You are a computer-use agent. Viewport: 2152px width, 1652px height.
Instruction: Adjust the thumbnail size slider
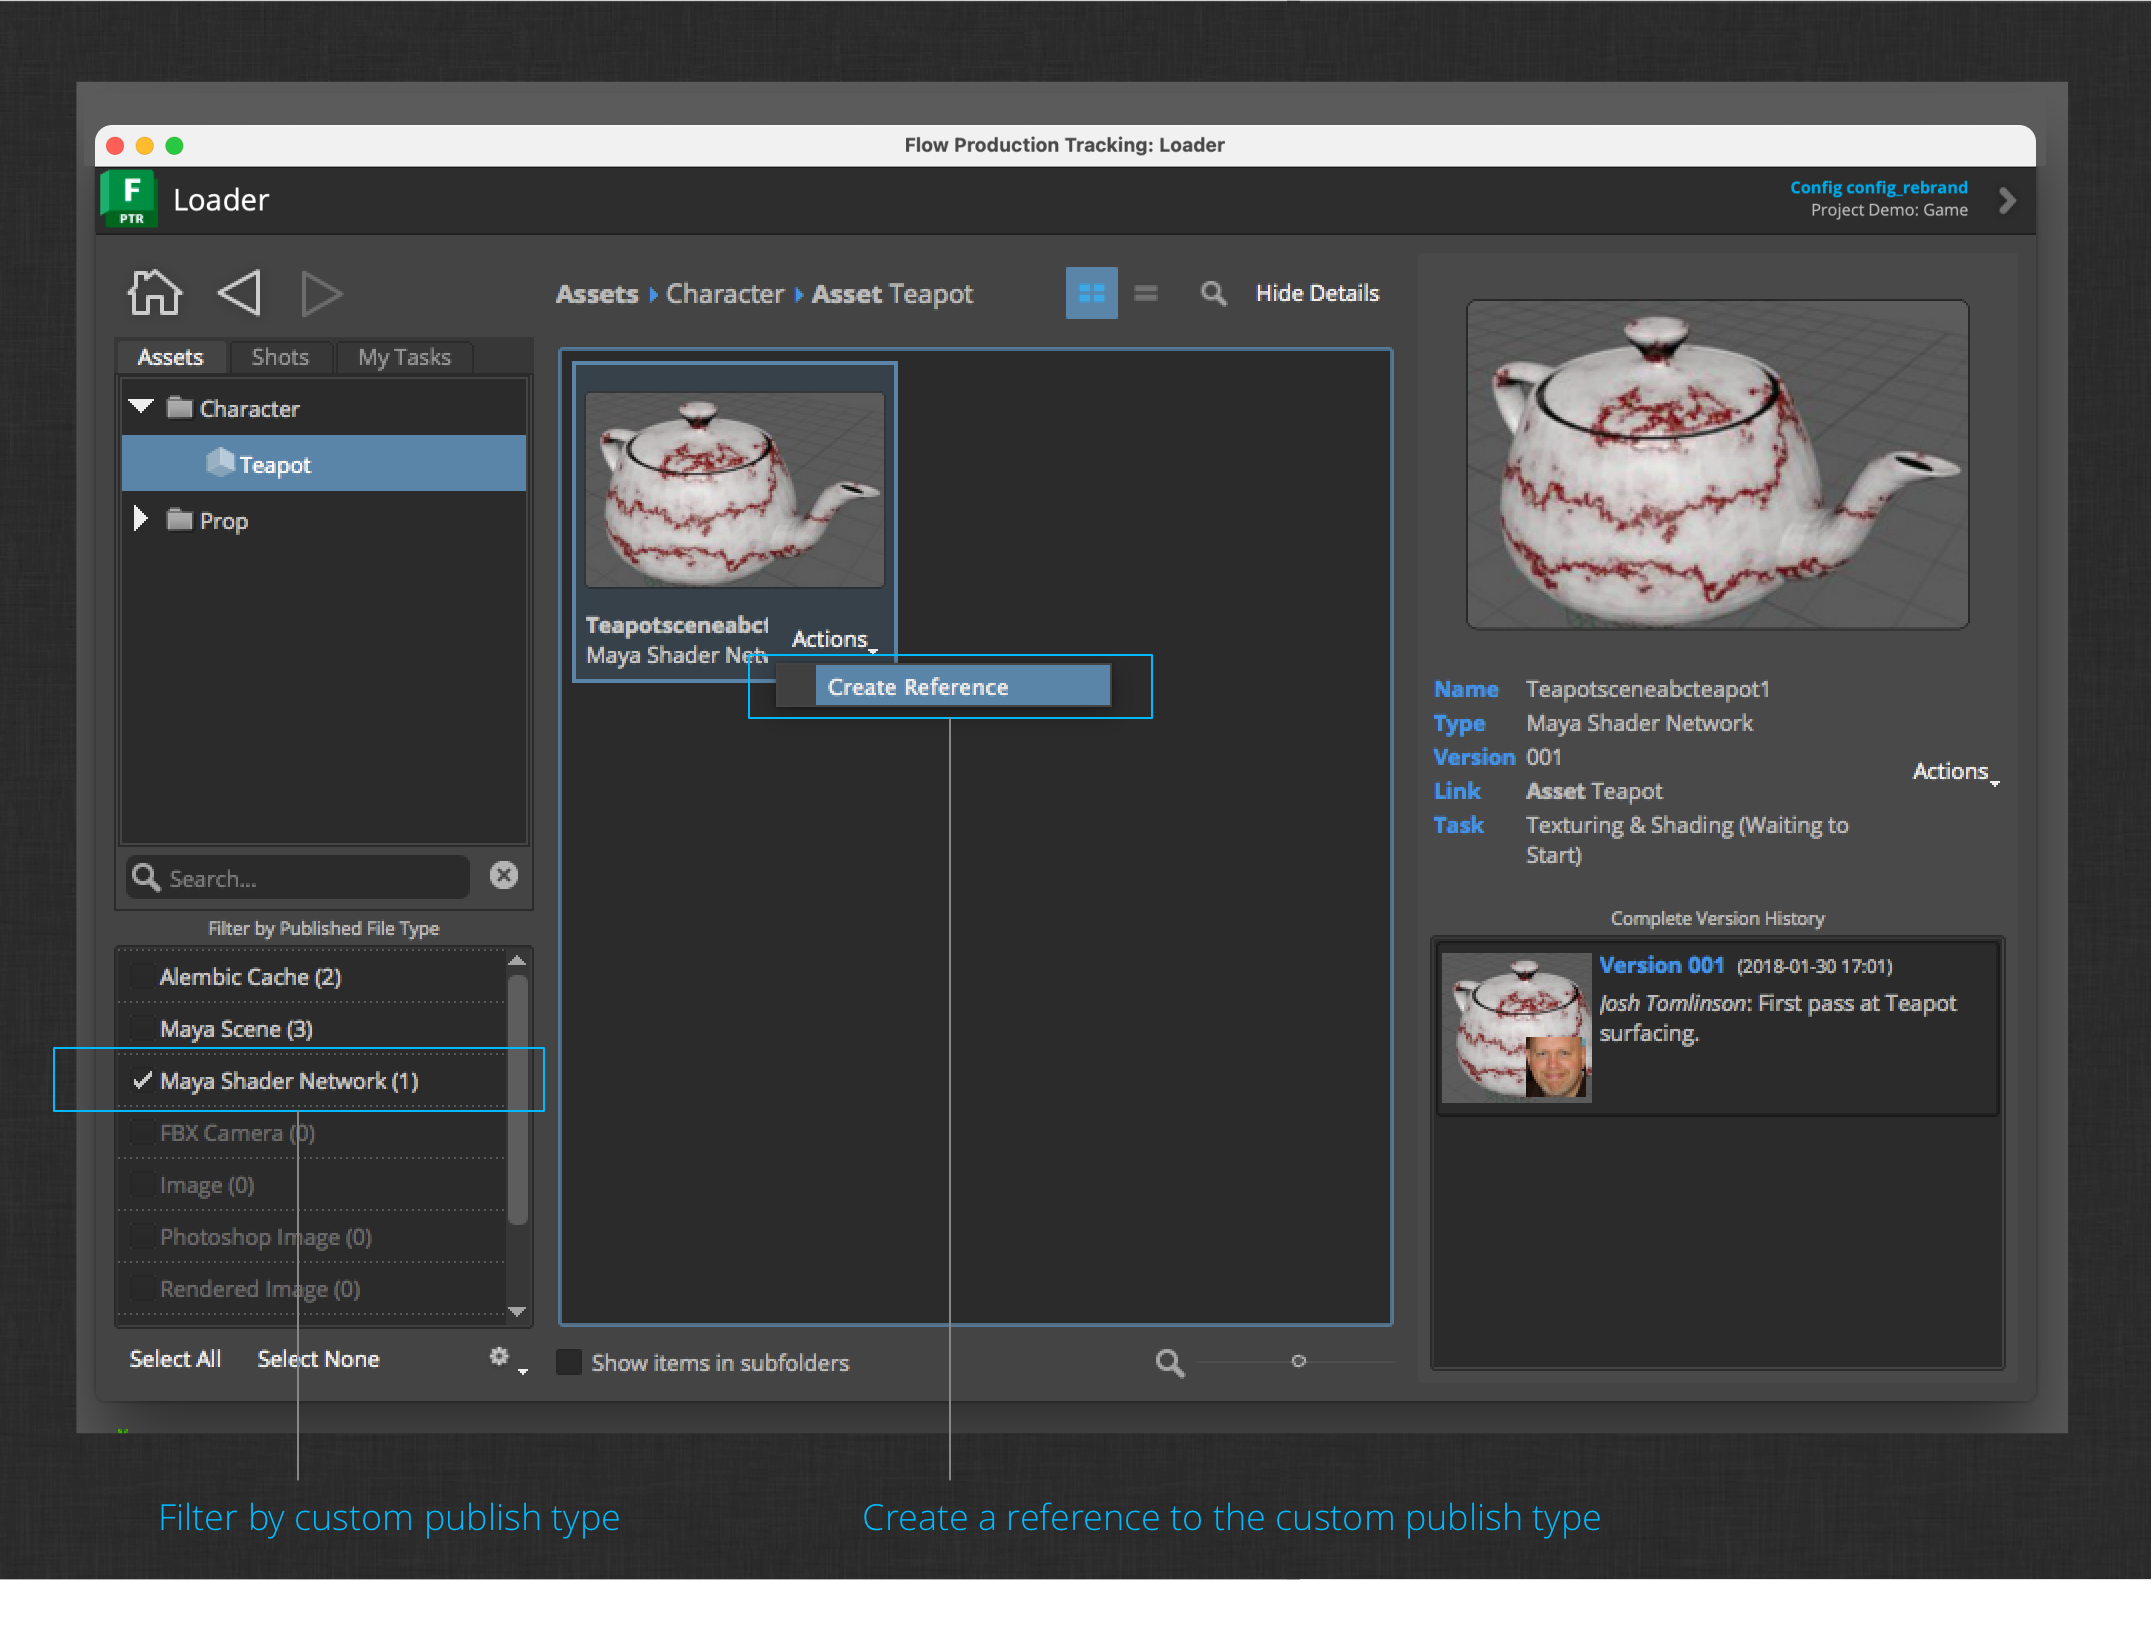tap(1298, 1361)
